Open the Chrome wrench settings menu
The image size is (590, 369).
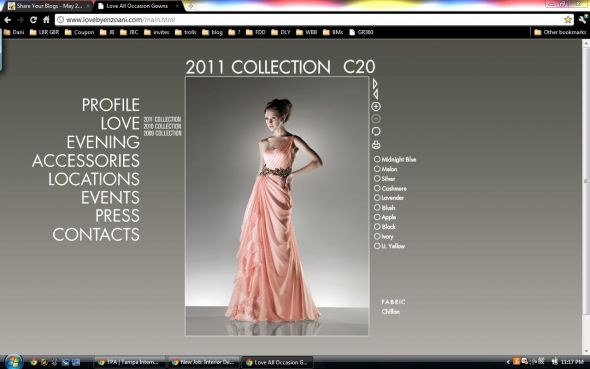pos(582,19)
